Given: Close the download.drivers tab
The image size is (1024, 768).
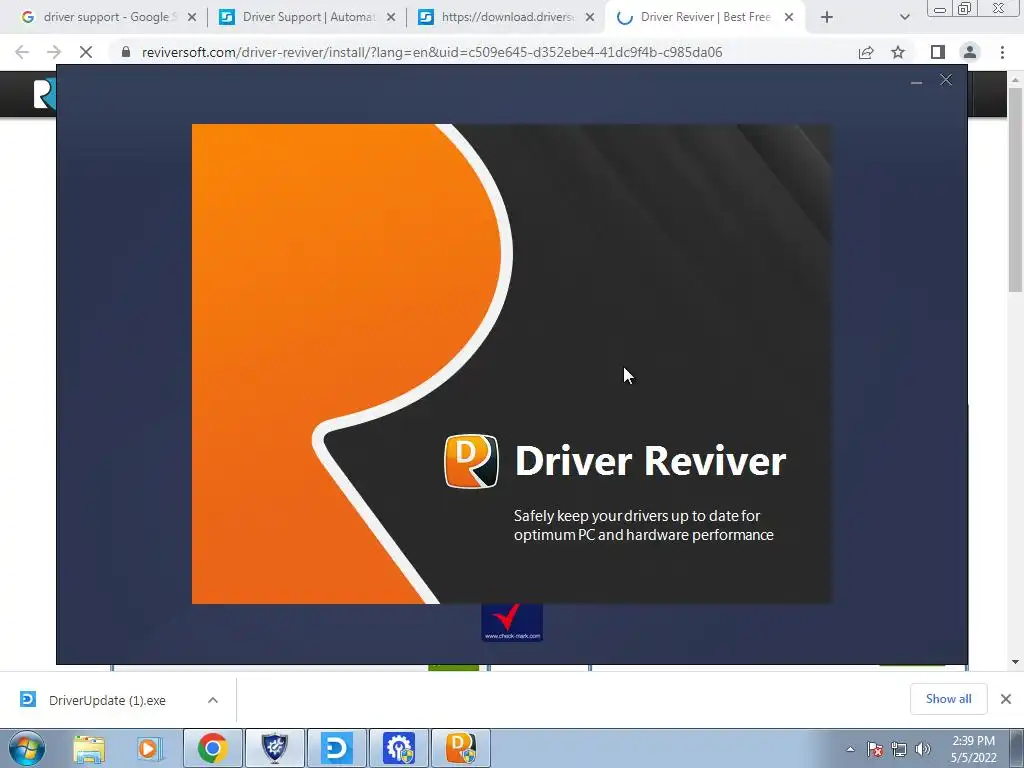Looking at the screenshot, I should click(590, 18).
